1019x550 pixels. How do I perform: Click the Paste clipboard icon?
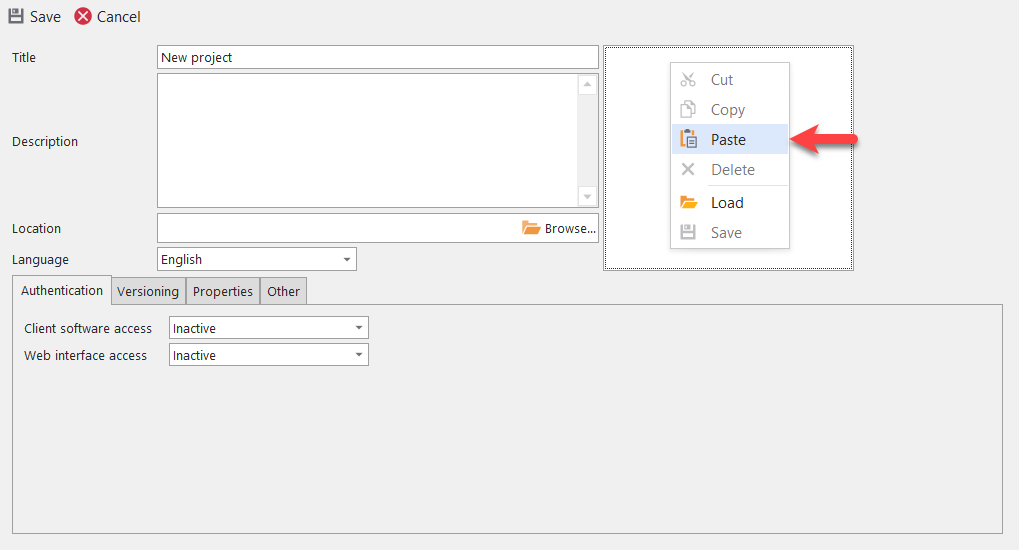[688, 140]
